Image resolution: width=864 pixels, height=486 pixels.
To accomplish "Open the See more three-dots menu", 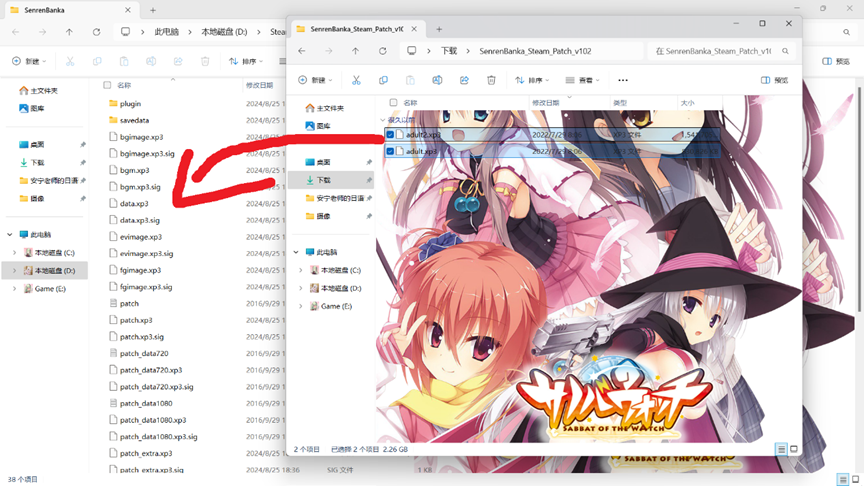I will 623,80.
